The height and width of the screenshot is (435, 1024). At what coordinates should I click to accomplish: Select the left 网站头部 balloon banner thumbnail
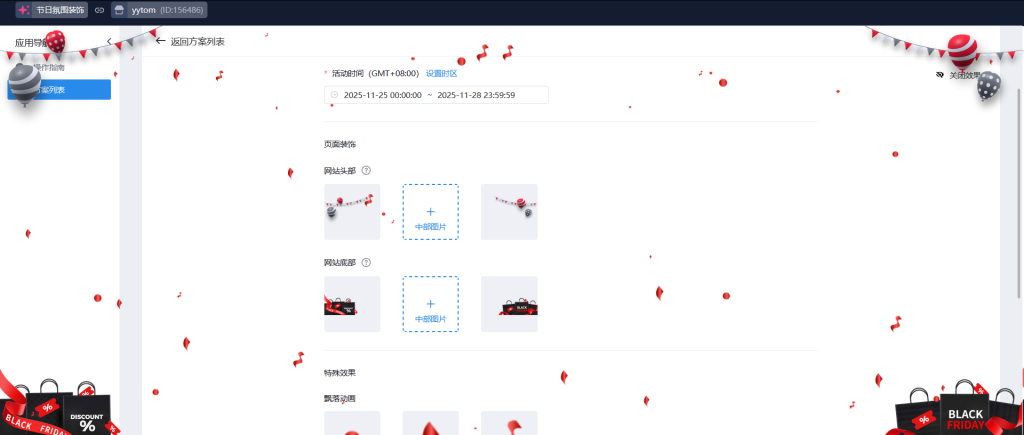click(352, 211)
